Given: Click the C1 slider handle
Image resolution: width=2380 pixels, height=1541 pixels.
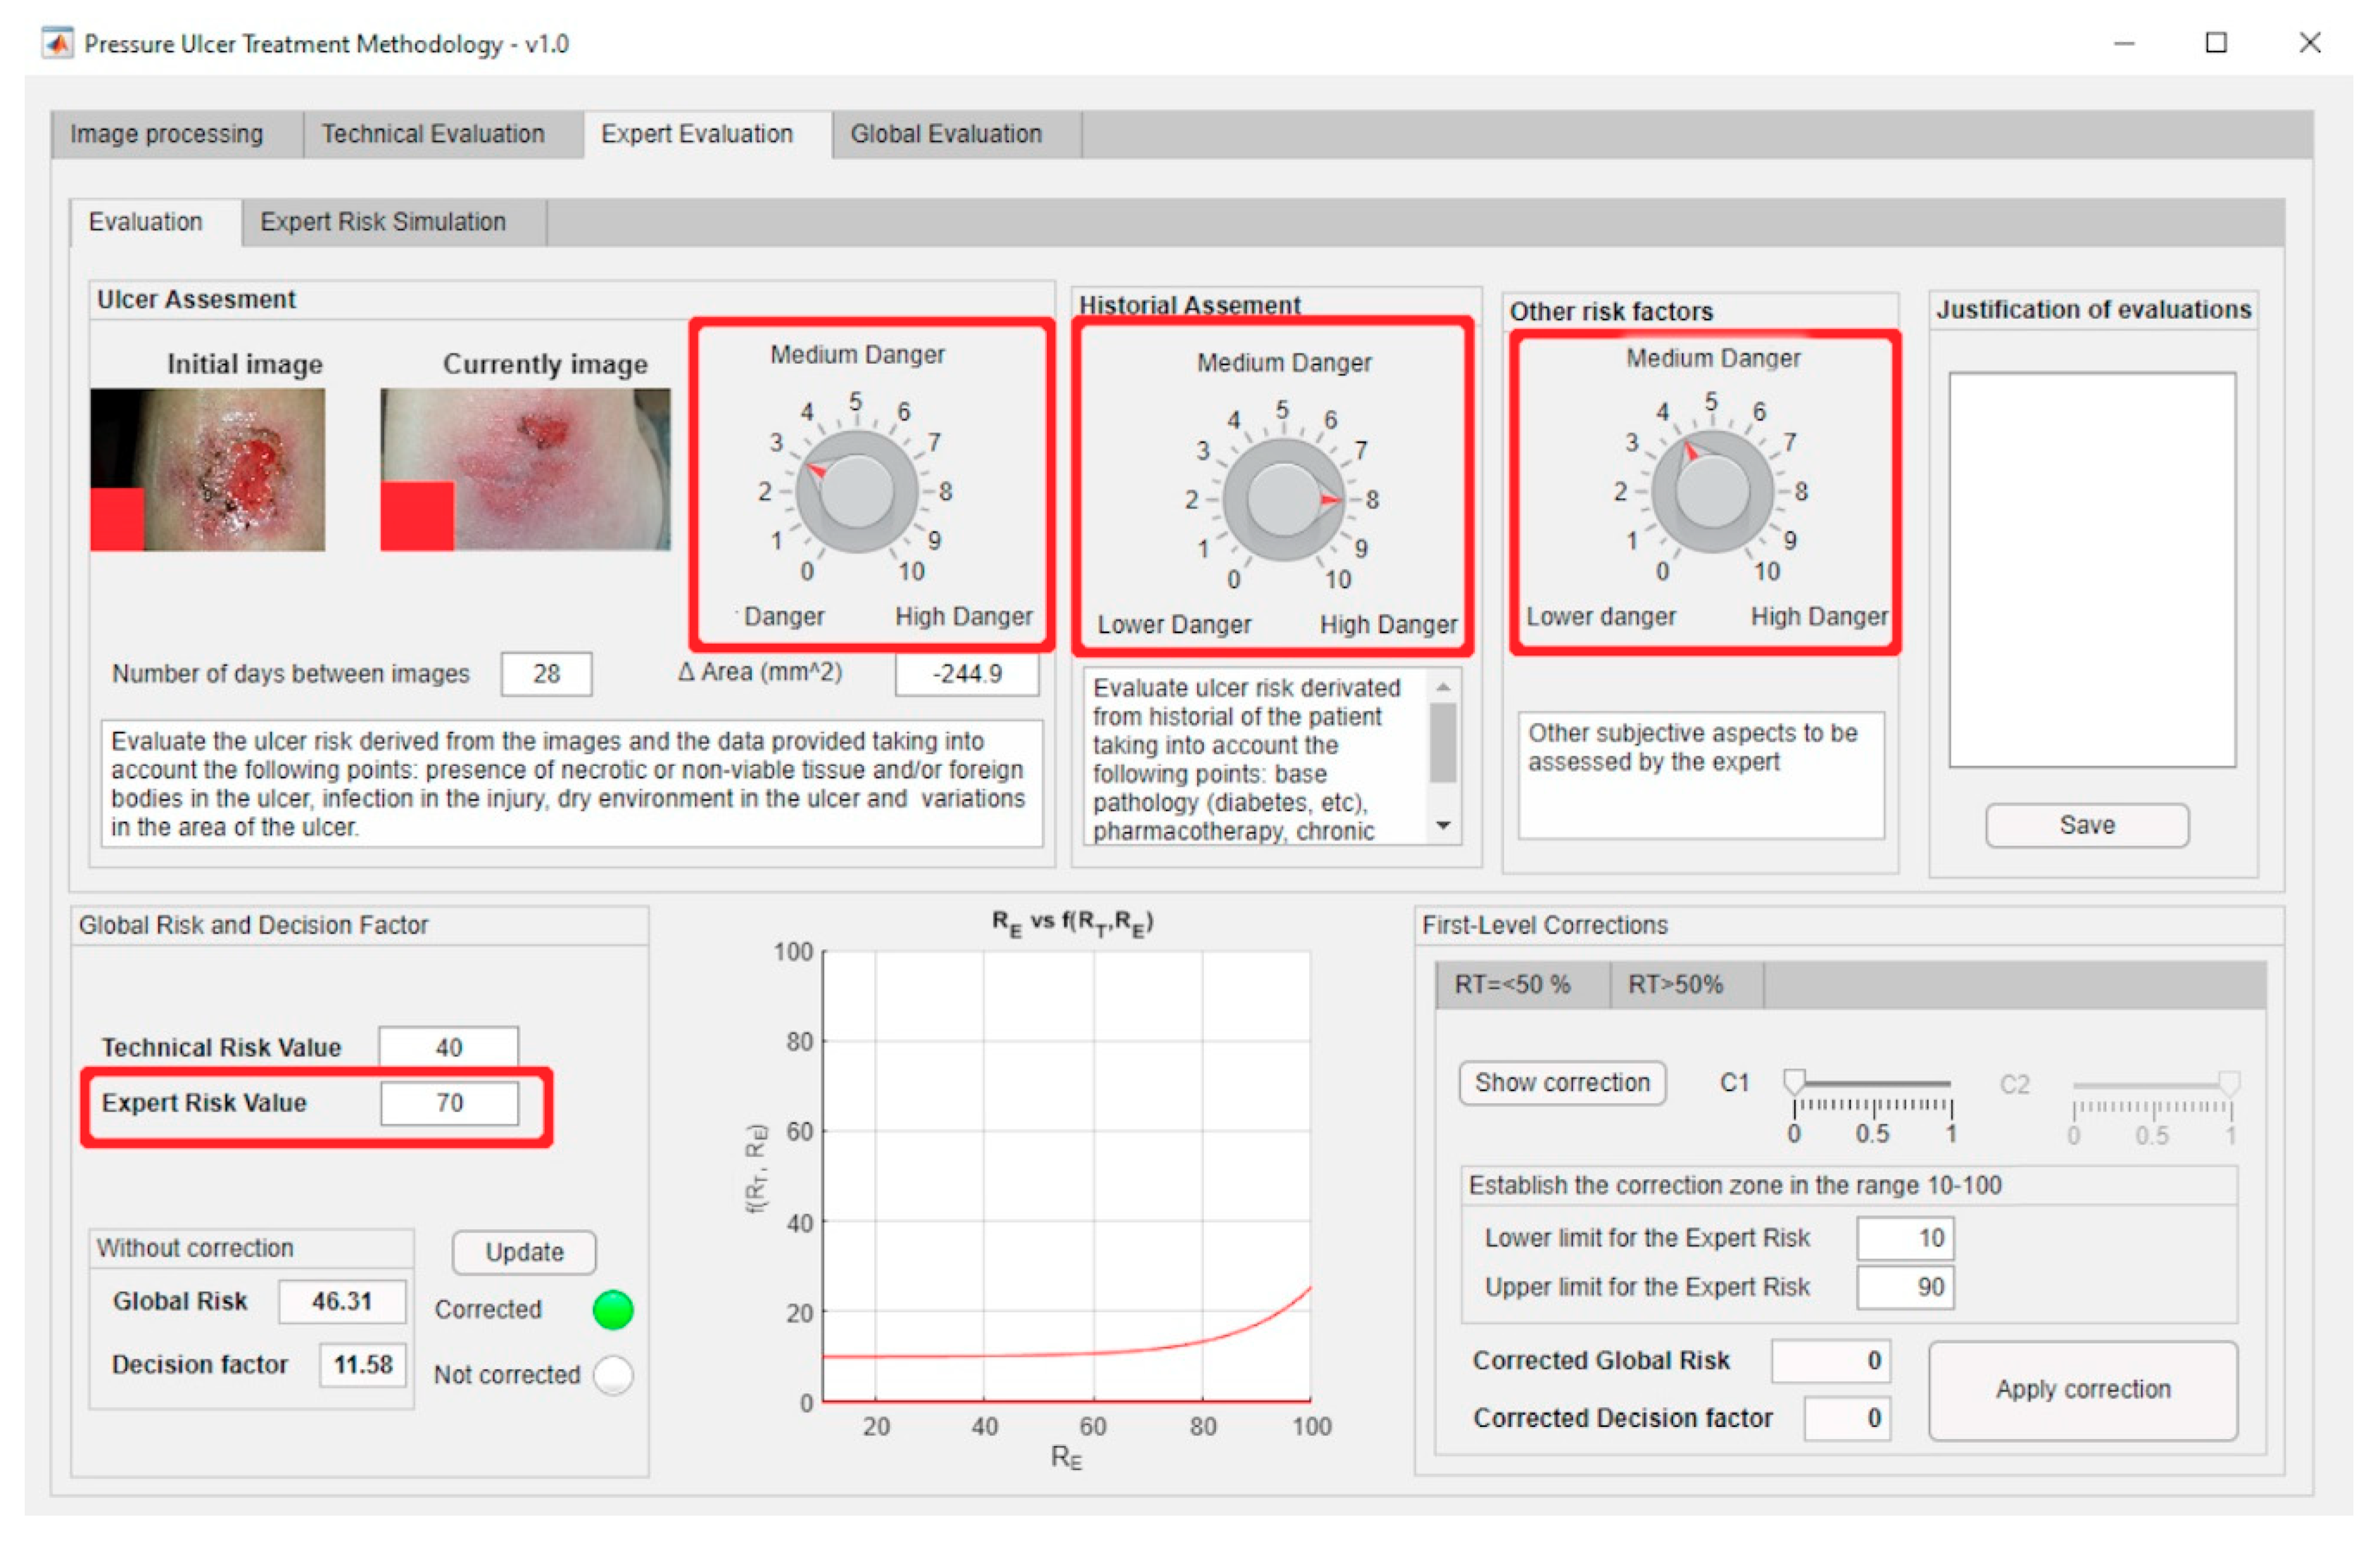Looking at the screenshot, I should click(x=1795, y=1081).
